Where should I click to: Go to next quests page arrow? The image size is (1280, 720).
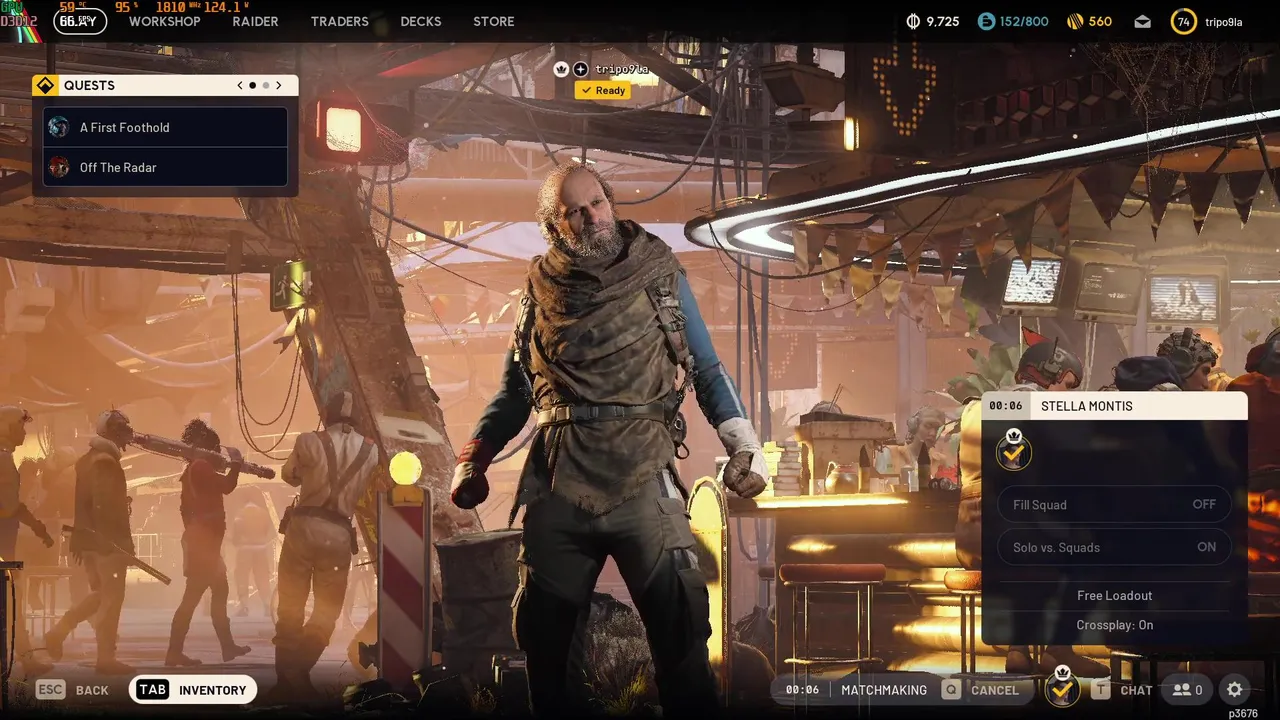279,86
